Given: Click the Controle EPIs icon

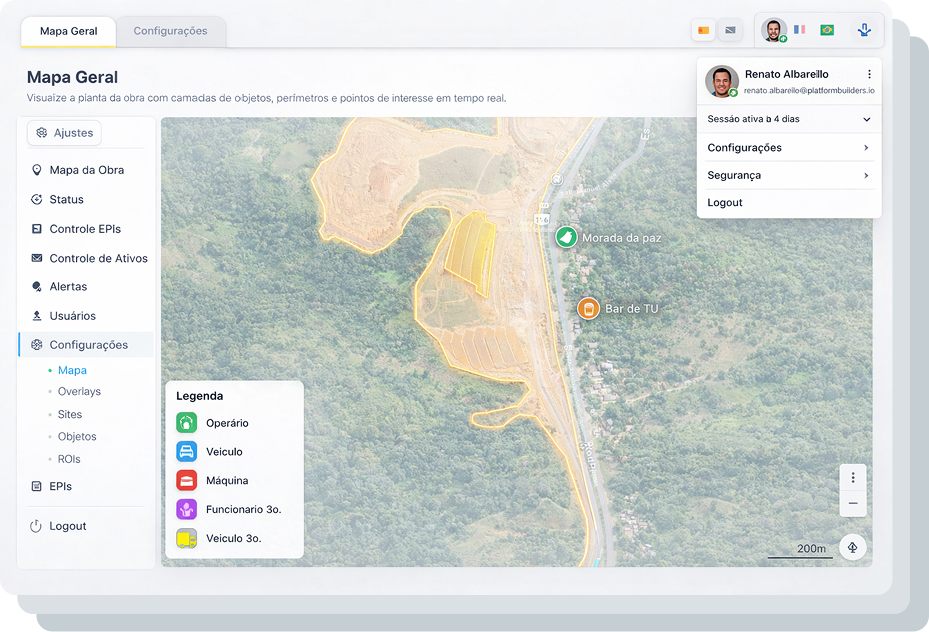Looking at the screenshot, I should click(x=37, y=229).
